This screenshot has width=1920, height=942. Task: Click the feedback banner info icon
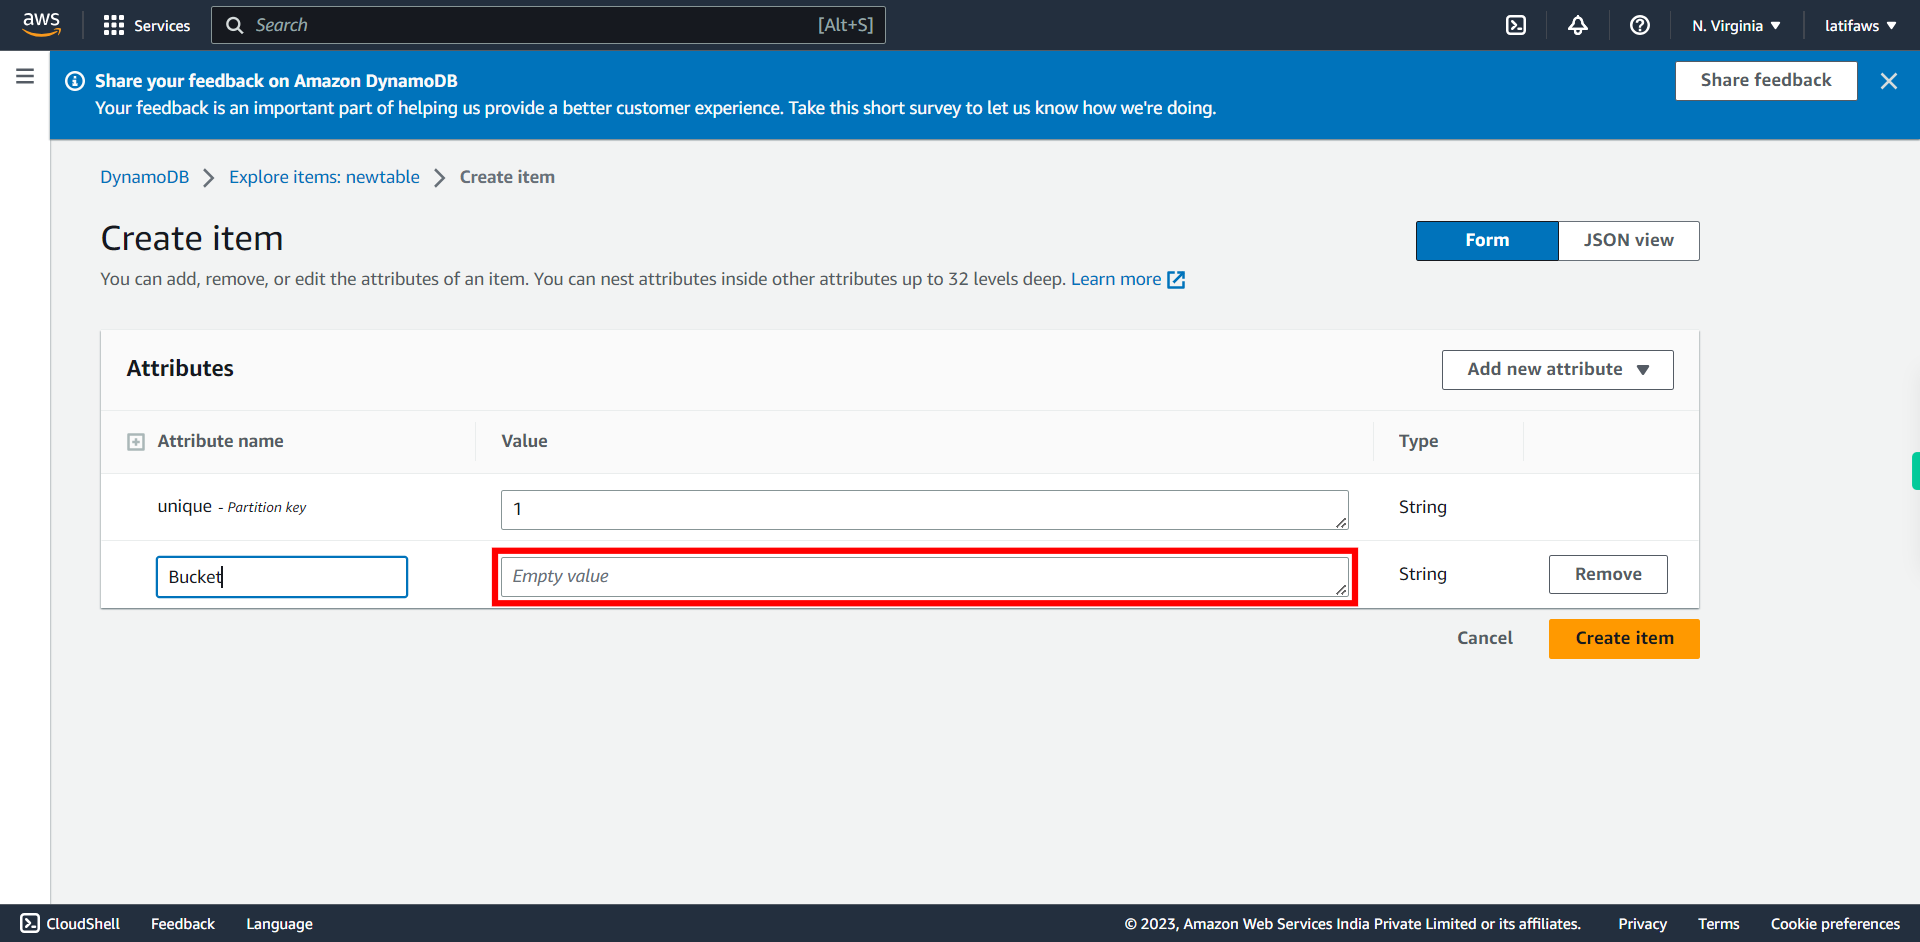coord(75,81)
